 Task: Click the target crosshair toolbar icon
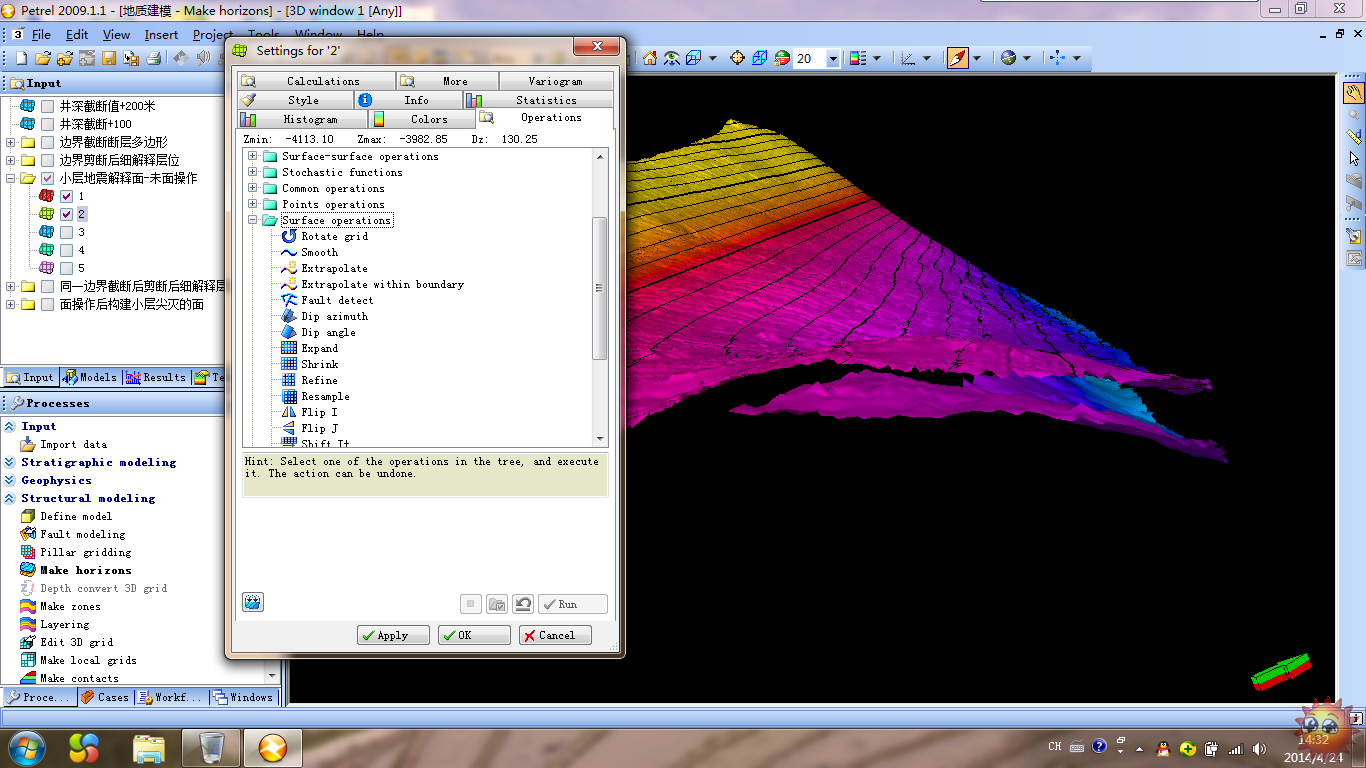pos(738,58)
